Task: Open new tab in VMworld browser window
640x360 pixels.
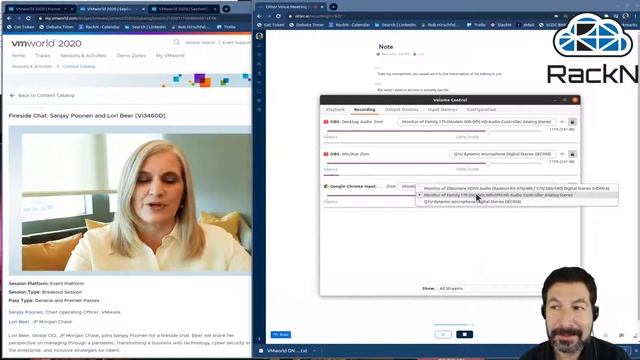Action: pos(226,9)
